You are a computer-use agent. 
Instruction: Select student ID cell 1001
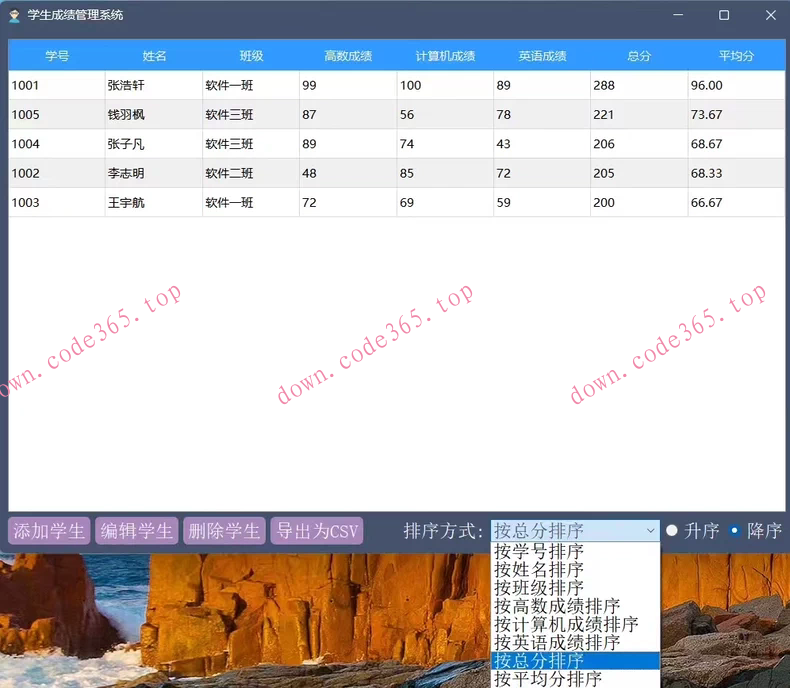57,85
